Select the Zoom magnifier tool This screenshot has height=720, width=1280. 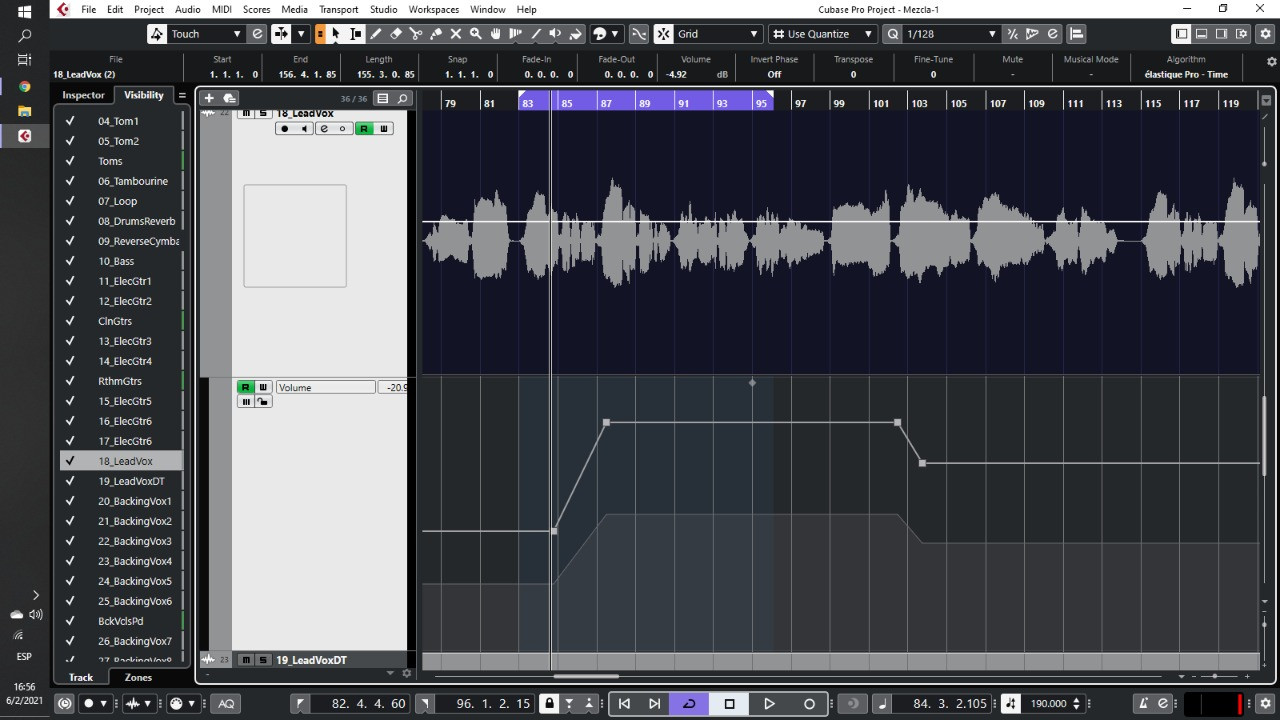476,34
